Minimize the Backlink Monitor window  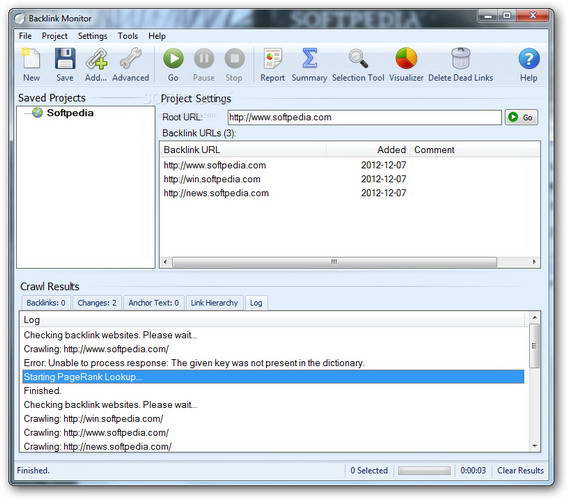488,16
